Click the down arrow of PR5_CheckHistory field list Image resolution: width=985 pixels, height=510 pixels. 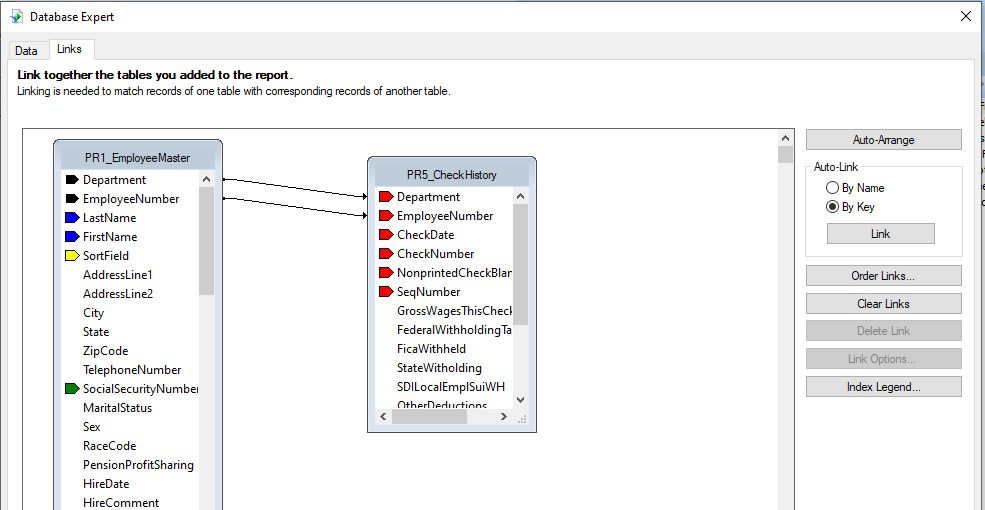coord(520,399)
